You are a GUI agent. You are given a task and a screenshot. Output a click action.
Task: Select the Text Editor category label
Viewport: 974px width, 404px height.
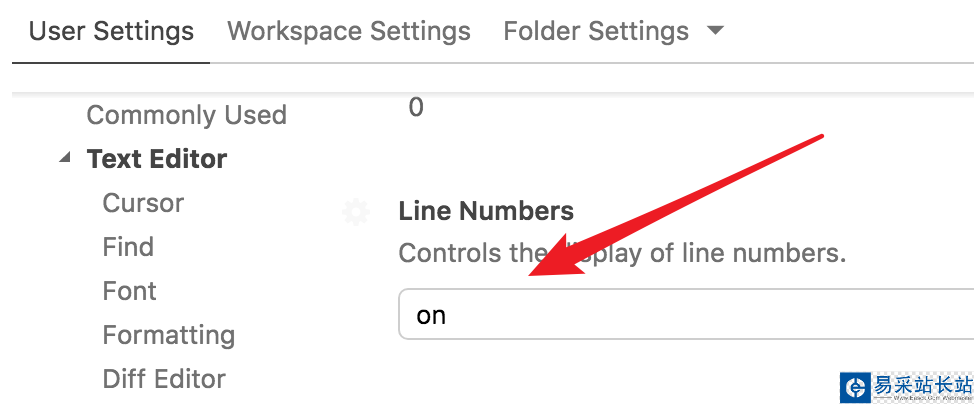[157, 159]
